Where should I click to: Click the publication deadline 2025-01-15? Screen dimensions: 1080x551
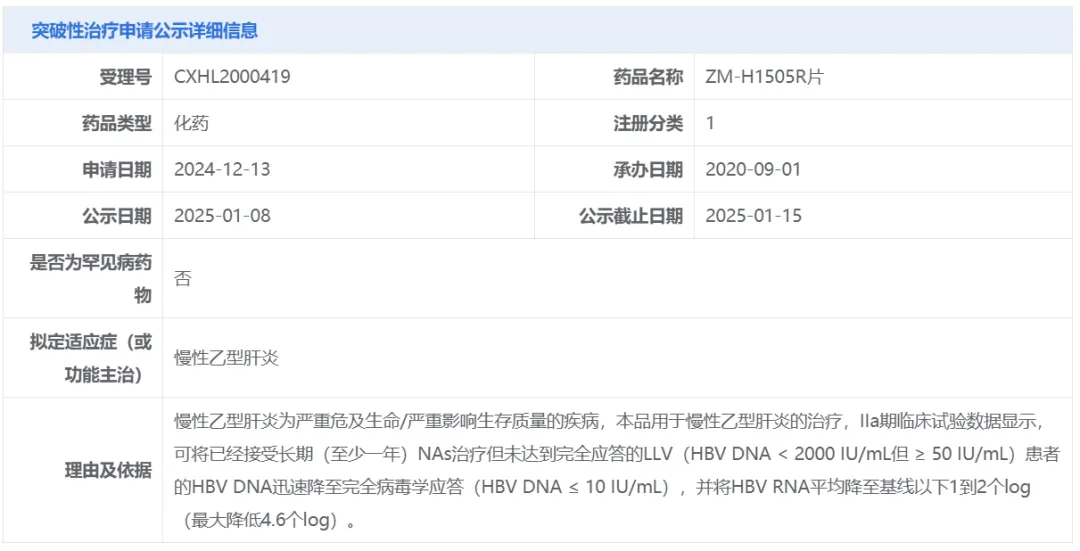point(753,215)
